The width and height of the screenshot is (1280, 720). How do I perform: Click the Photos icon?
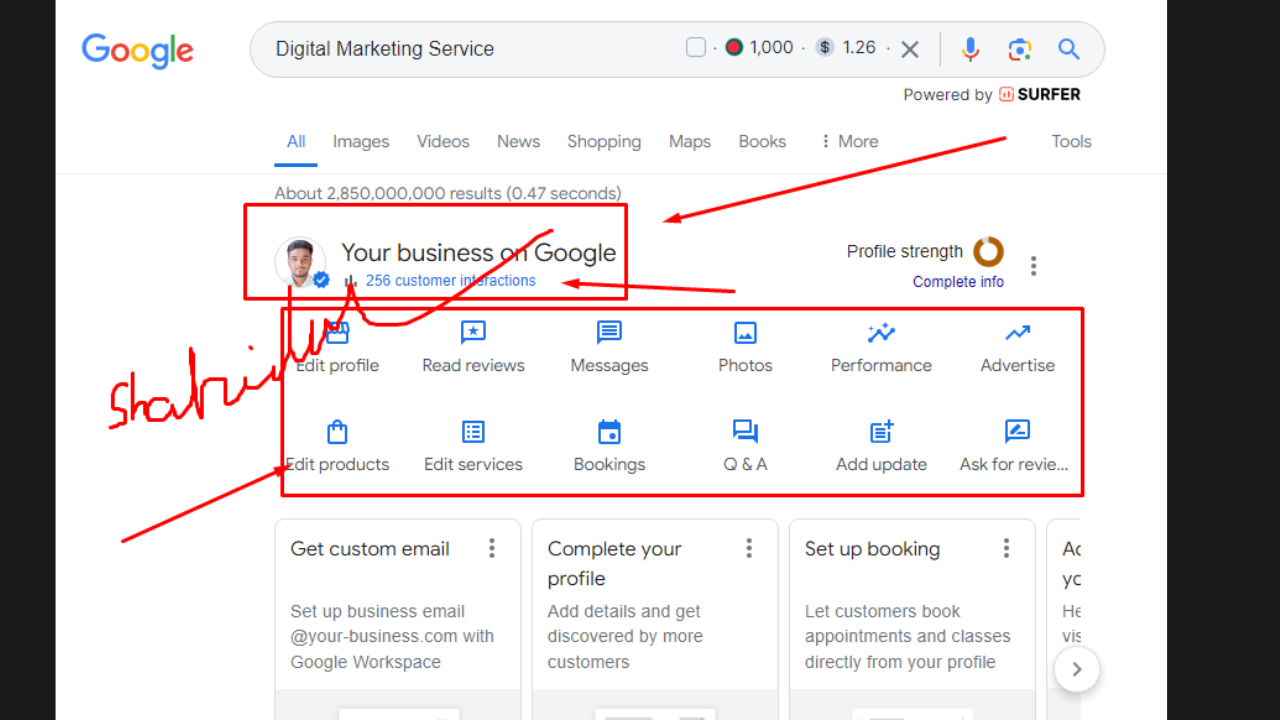[x=744, y=332]
